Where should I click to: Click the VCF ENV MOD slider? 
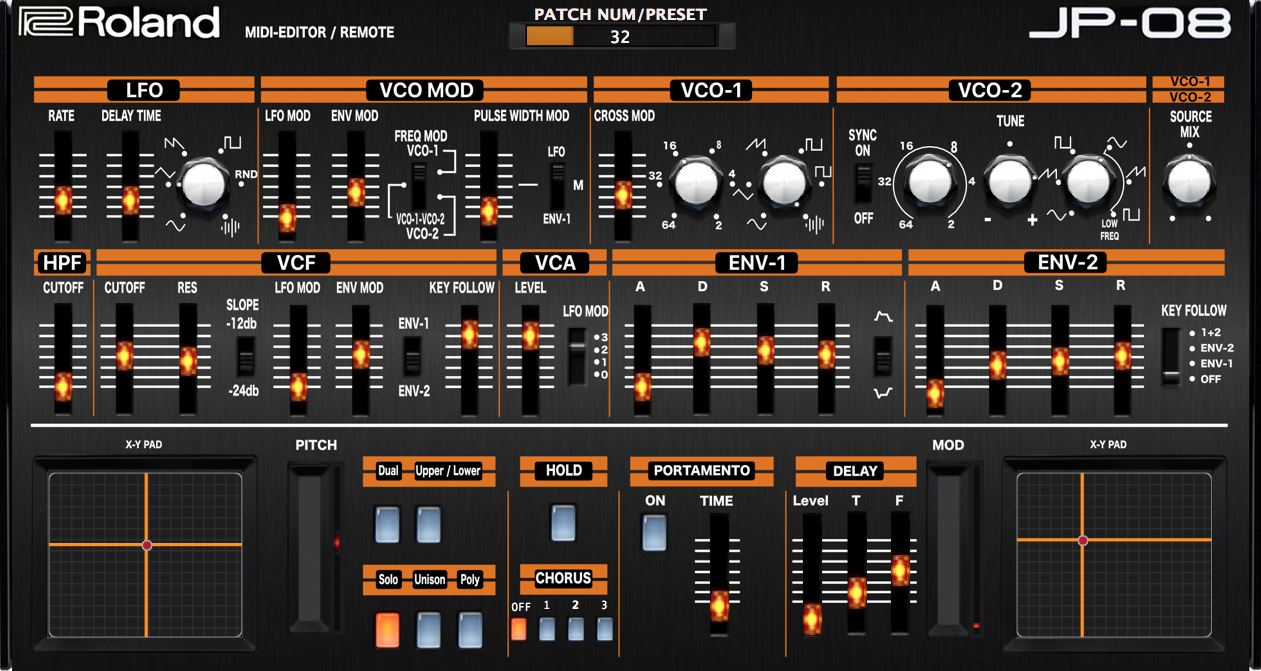(360, 359)
